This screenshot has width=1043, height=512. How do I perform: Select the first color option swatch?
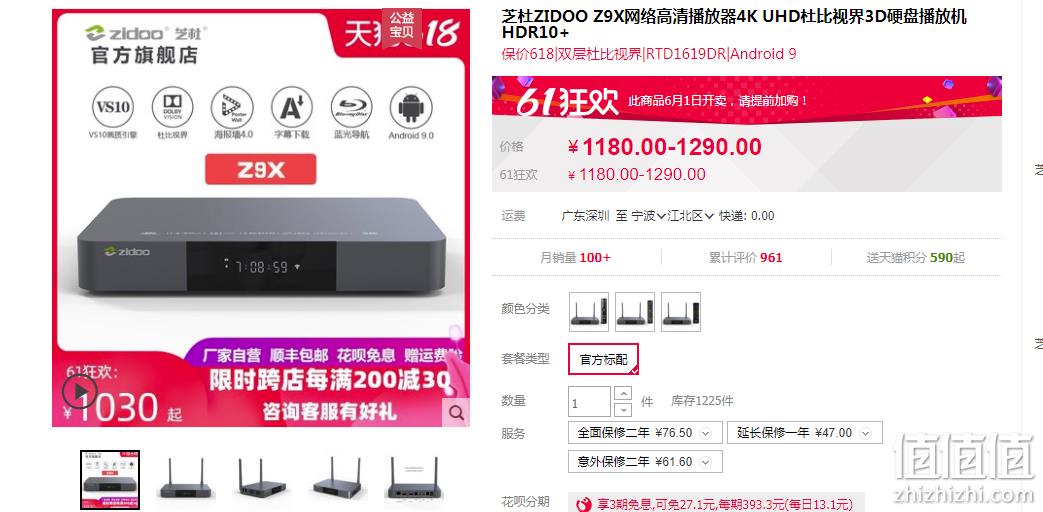pos(589,312)
